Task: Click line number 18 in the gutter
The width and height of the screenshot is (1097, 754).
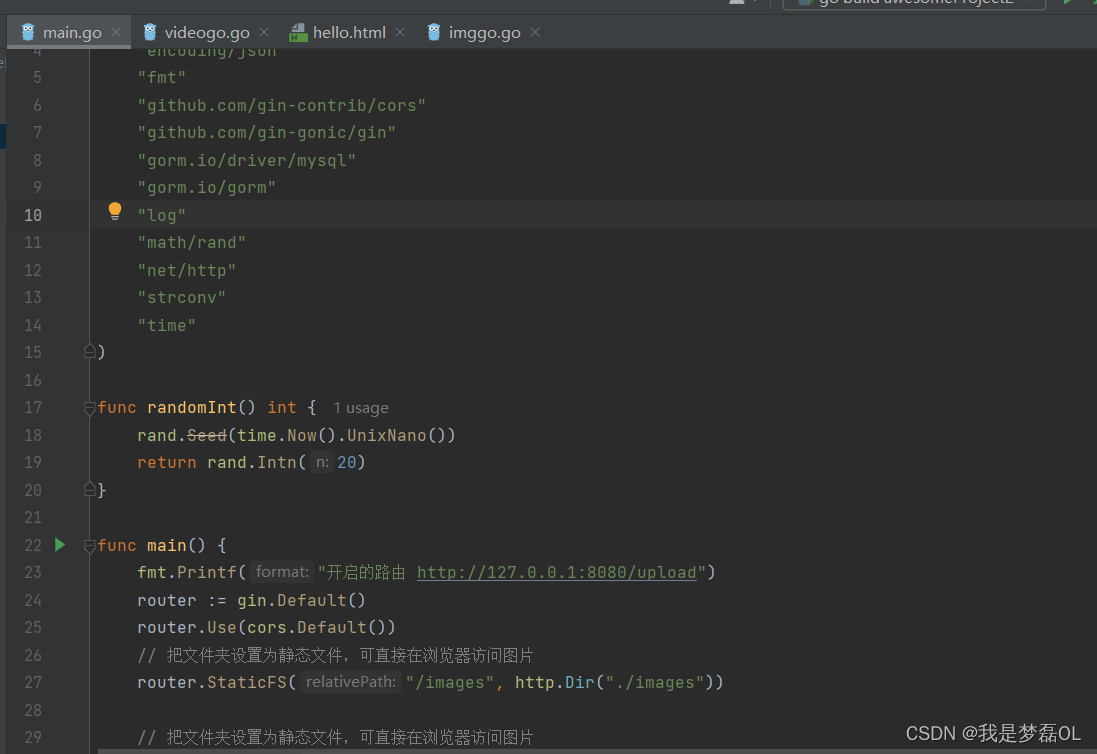Action: coord(33,435)
